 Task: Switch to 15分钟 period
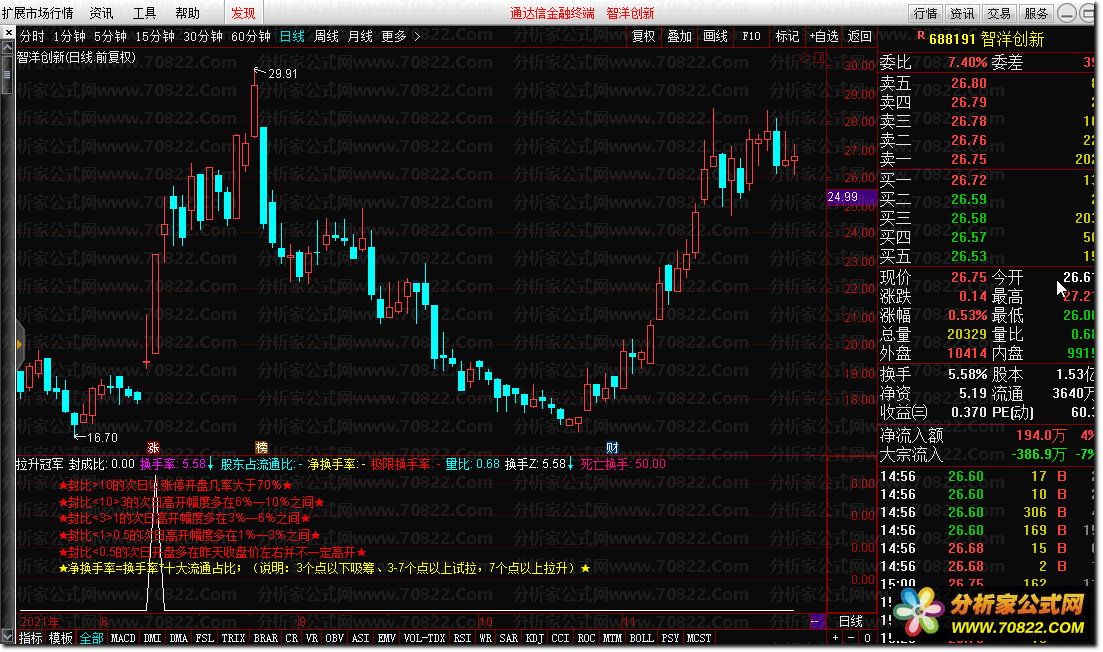pyautogui.click(x=155, y=37)
